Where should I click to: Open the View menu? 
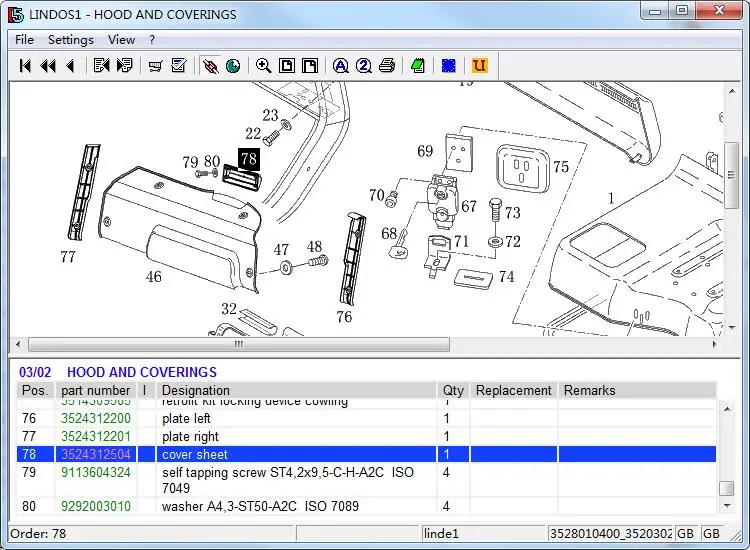[121, 40]
